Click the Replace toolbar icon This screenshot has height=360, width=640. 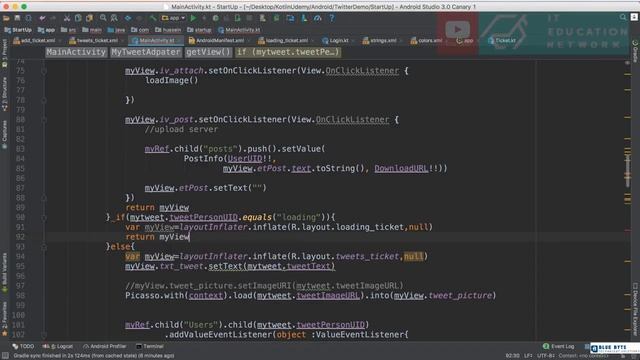click(114, 18)
